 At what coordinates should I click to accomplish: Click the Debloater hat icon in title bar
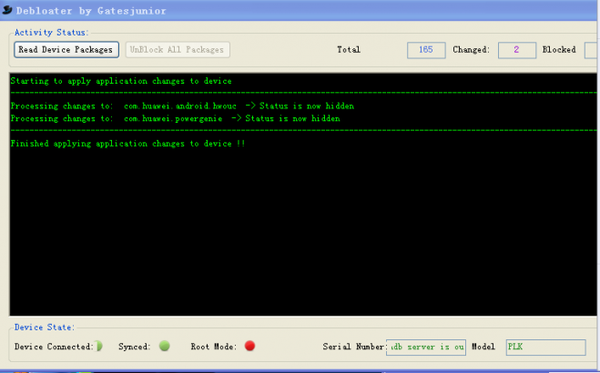click(7, 10)
